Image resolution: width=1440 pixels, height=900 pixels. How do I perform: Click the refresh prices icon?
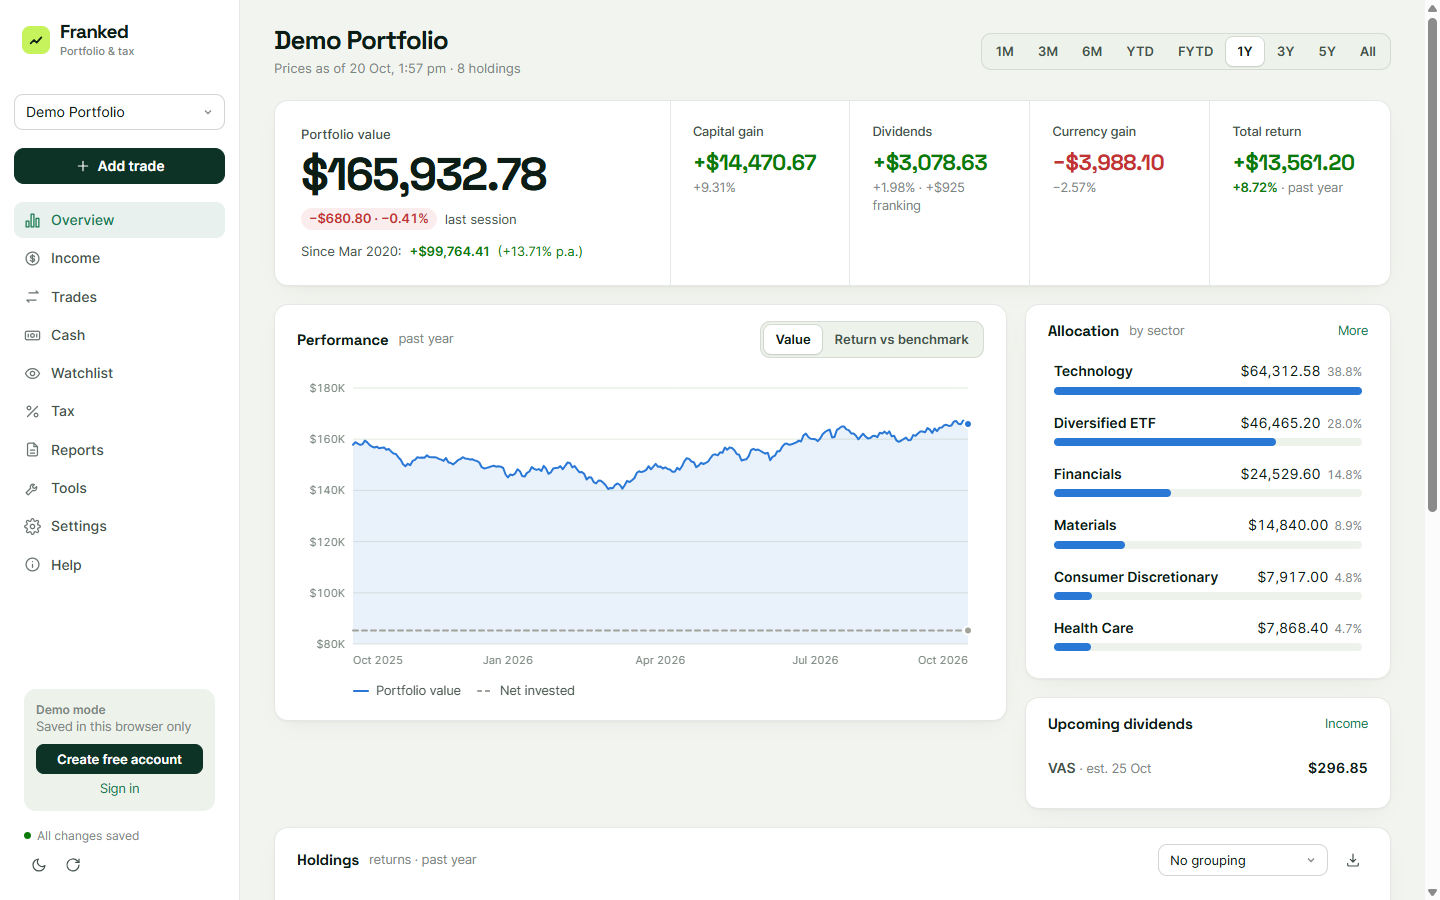coord(73,865)
